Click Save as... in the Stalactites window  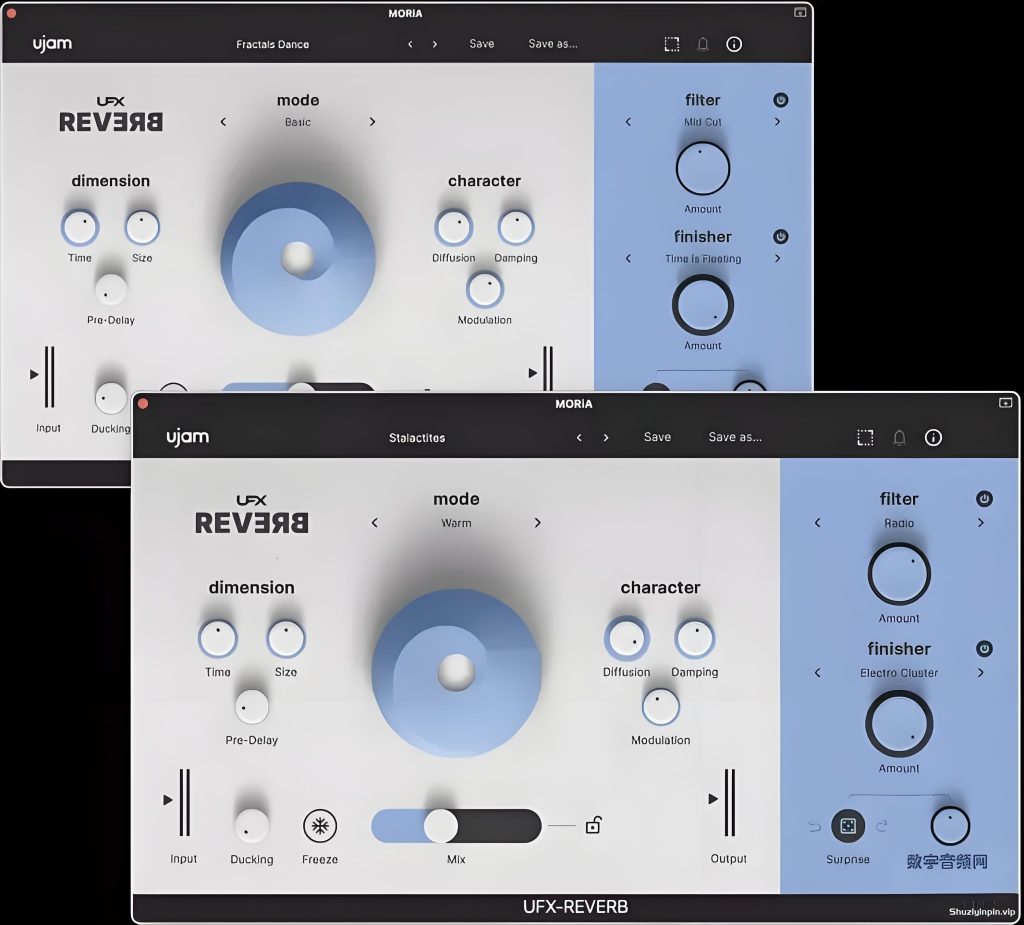tap(735, 437)
